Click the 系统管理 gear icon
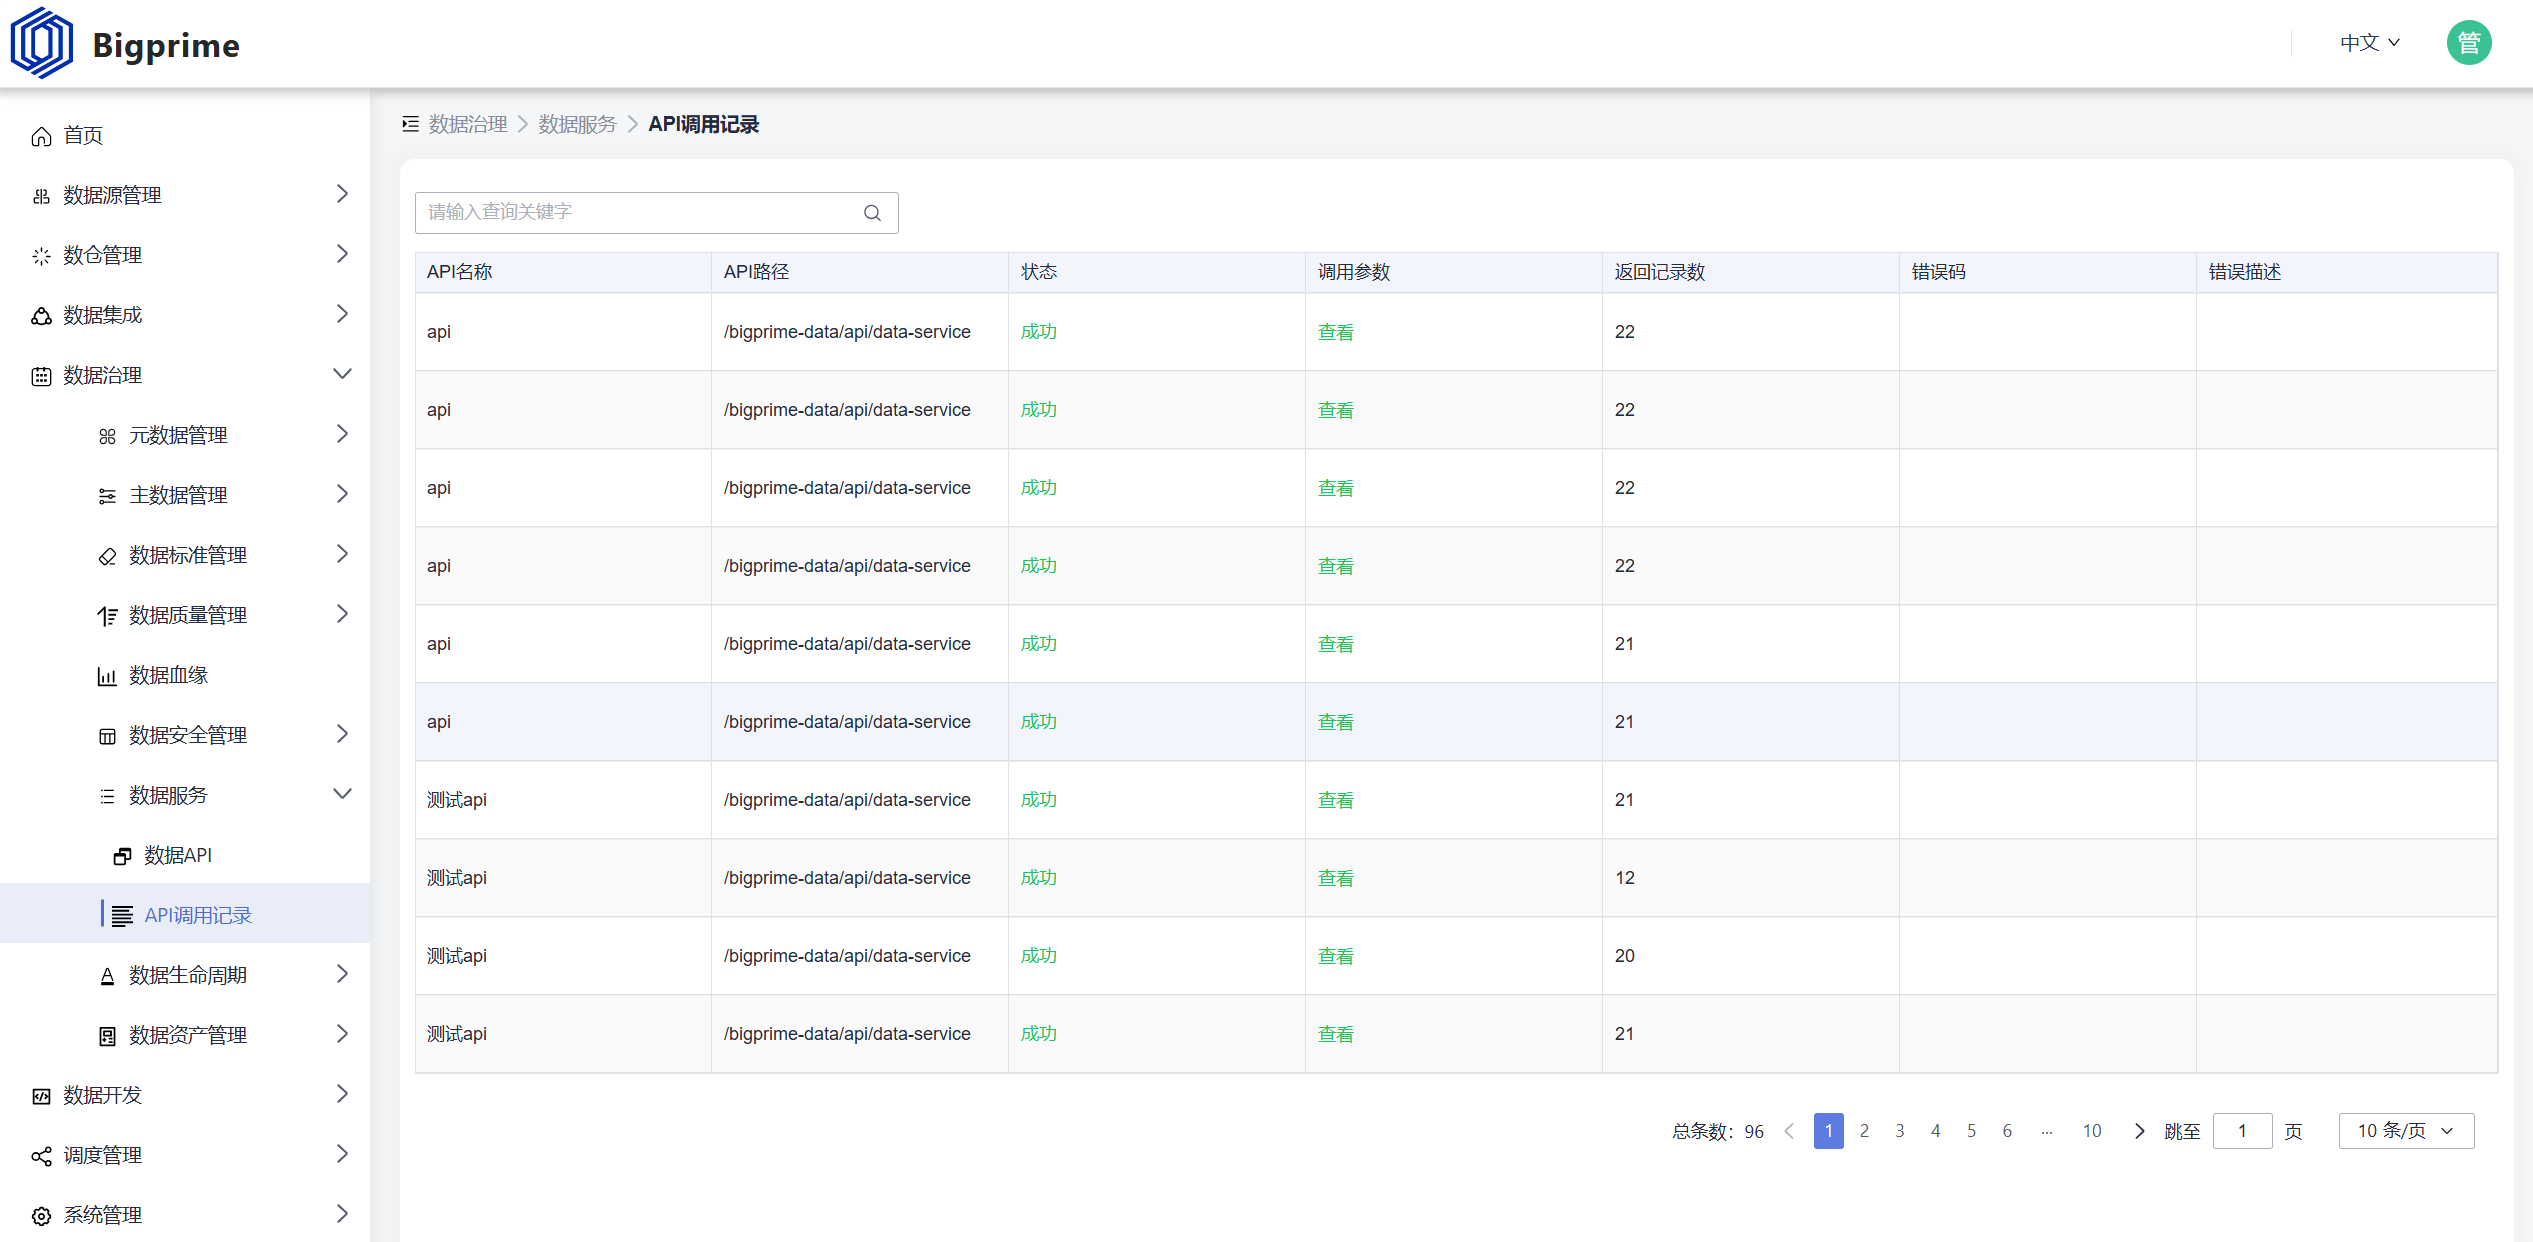Screen dimensions: 2533x1242 coord(41,1216)
